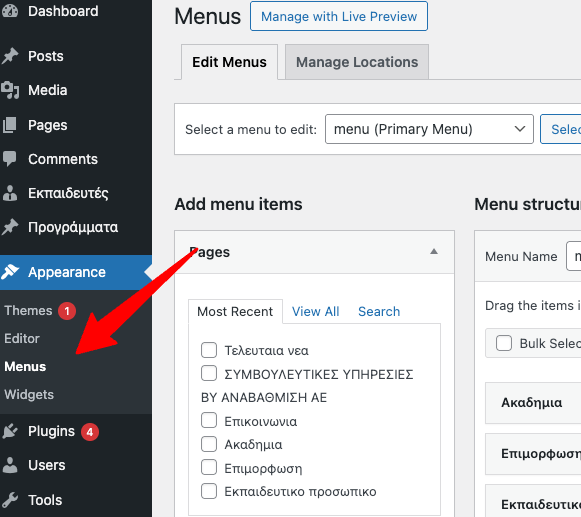Screen dimensions: 581x517
Task: Check the ΣΥΜΒΟΥΛΕΥΤΙΚΕΣ ΥΠΗΡΕΣΙΕΣ page checkbox
Action: click(x=209, y=374)
